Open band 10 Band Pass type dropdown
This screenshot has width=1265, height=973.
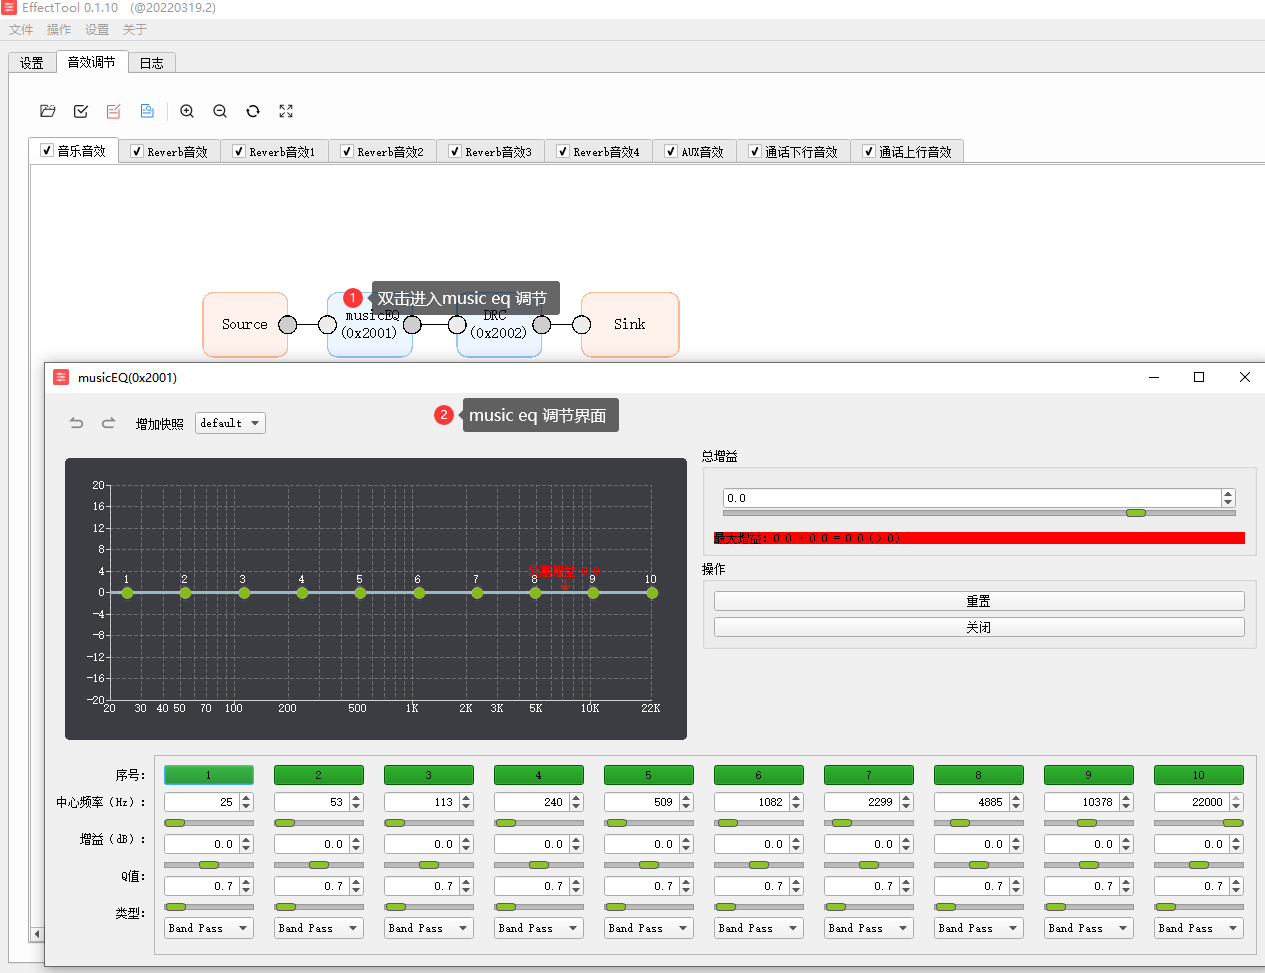coord(1199,928)
